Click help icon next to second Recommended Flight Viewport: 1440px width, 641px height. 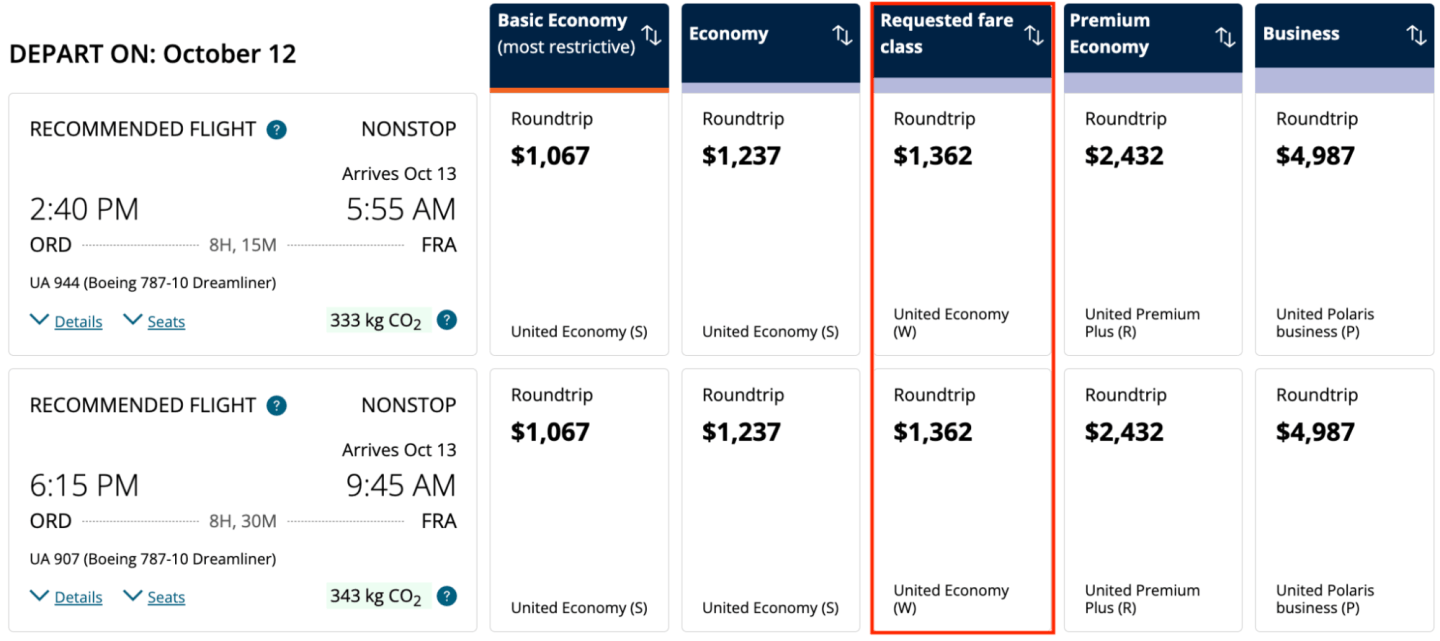coord(277,406)
